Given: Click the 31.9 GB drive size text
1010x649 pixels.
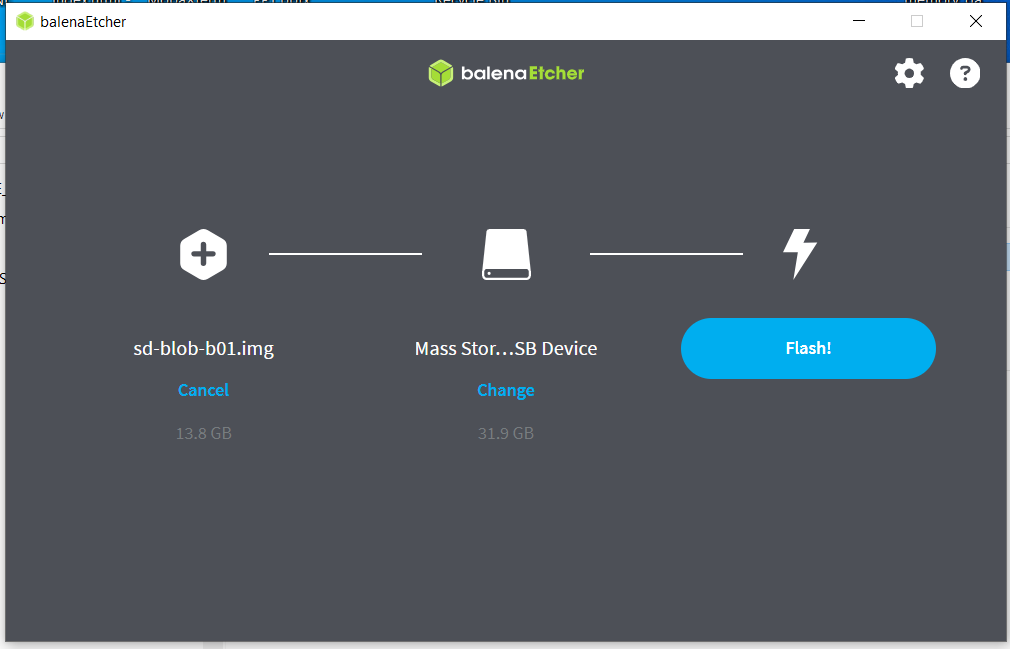Looking at the screenshot, I should [x=506, y=433].
